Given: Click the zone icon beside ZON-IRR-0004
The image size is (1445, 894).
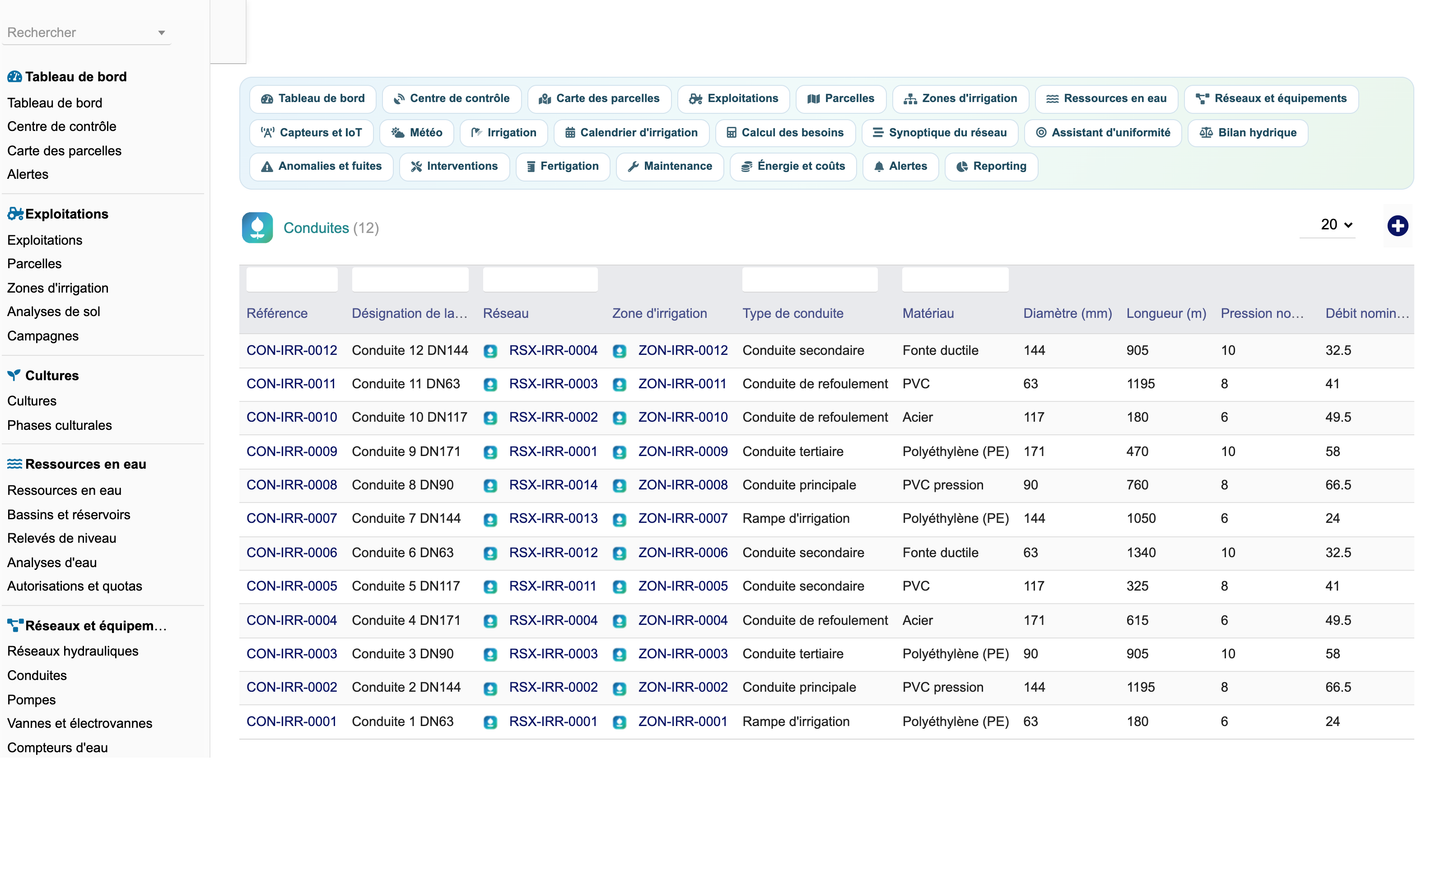Looking at the screenshot, I should coord(619,621).
